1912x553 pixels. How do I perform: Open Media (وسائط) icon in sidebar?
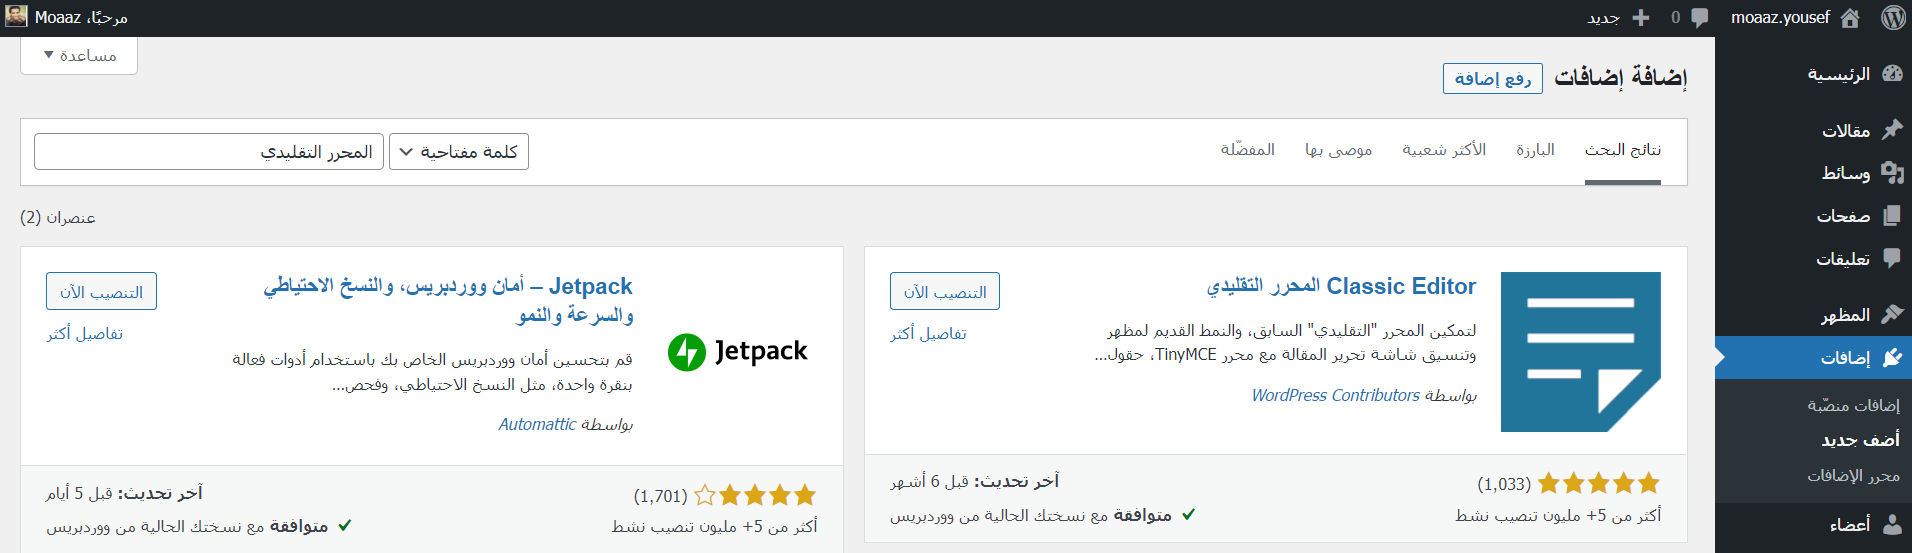coord(1892,173)
